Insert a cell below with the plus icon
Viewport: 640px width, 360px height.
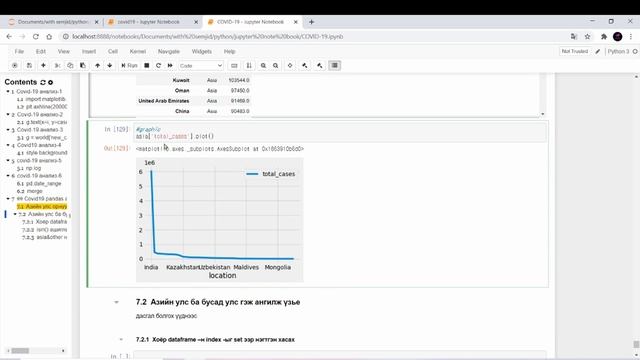coord(43,65)
